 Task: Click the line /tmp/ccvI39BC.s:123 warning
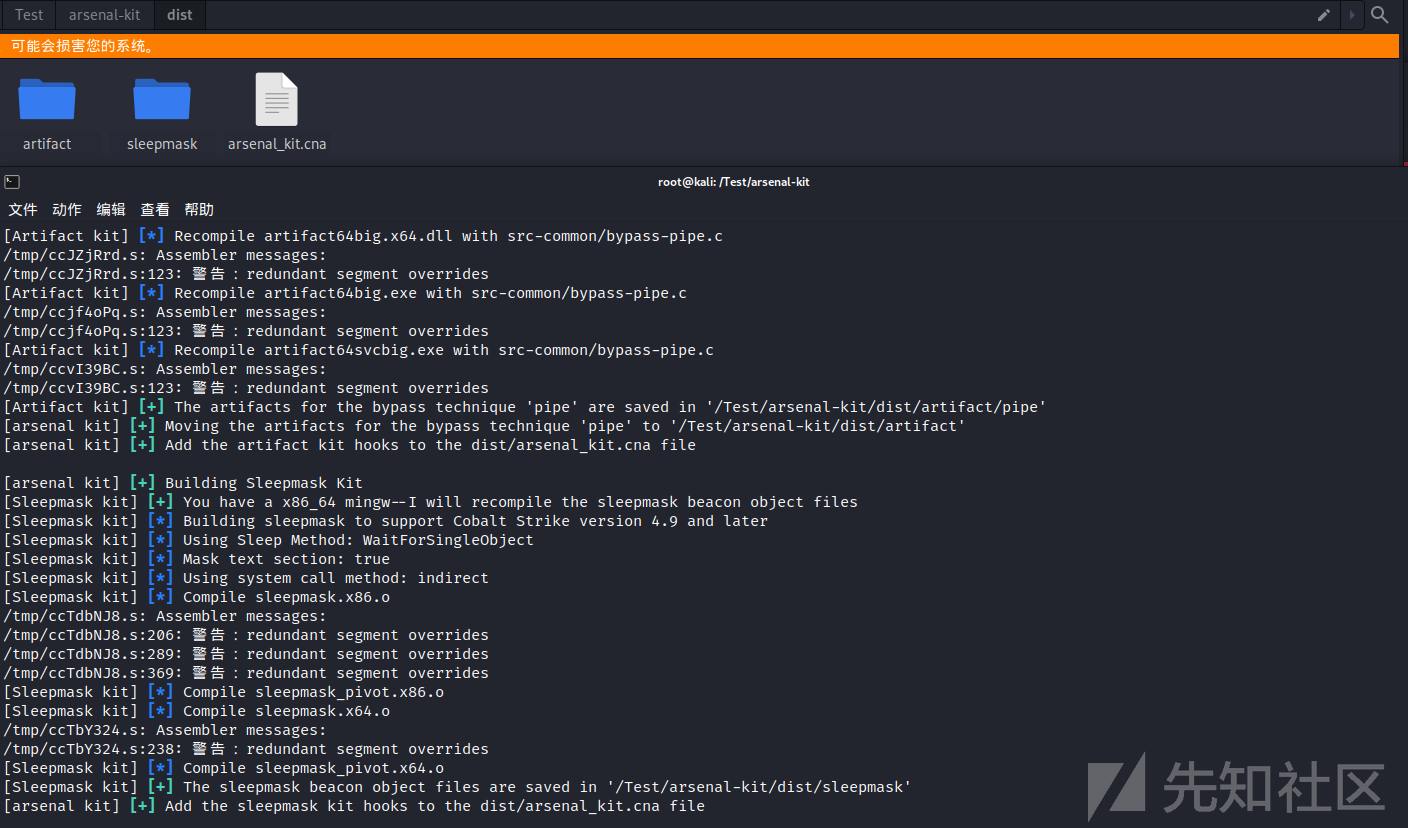tap(246, 388)
